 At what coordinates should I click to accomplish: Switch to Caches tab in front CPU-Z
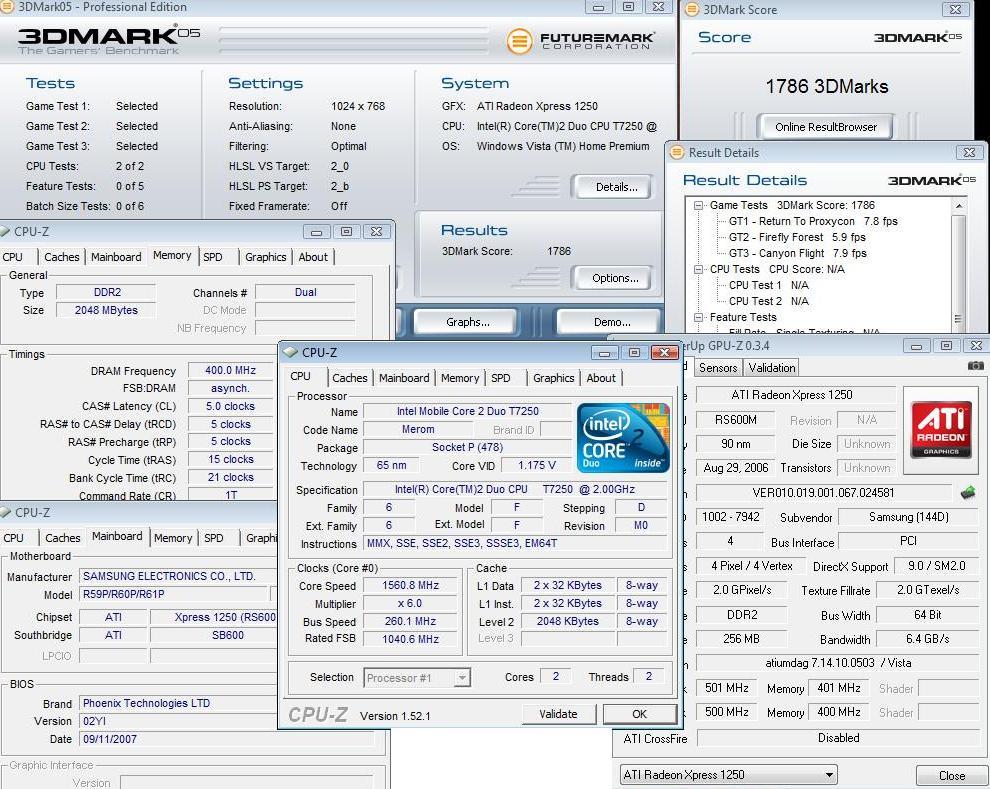tap(349, 378)
